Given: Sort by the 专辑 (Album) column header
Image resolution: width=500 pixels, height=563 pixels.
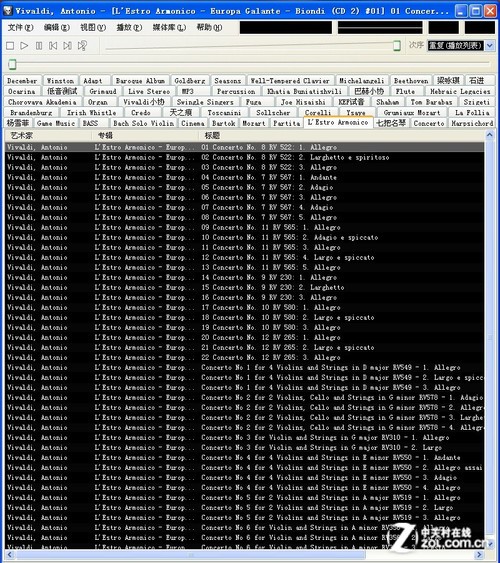Looking at the screenshot, I should [145, 135].
